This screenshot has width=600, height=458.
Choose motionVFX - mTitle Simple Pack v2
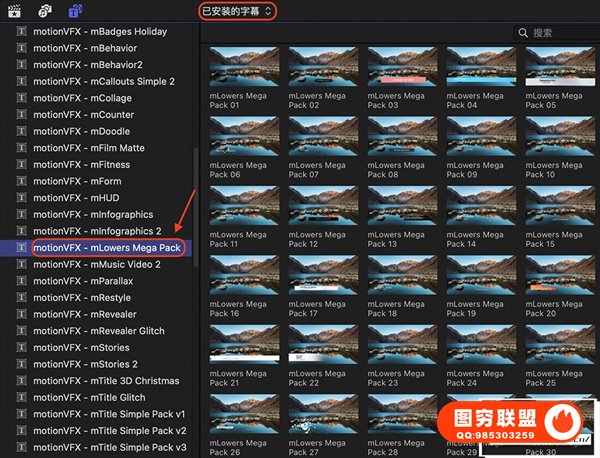(109, 430)
